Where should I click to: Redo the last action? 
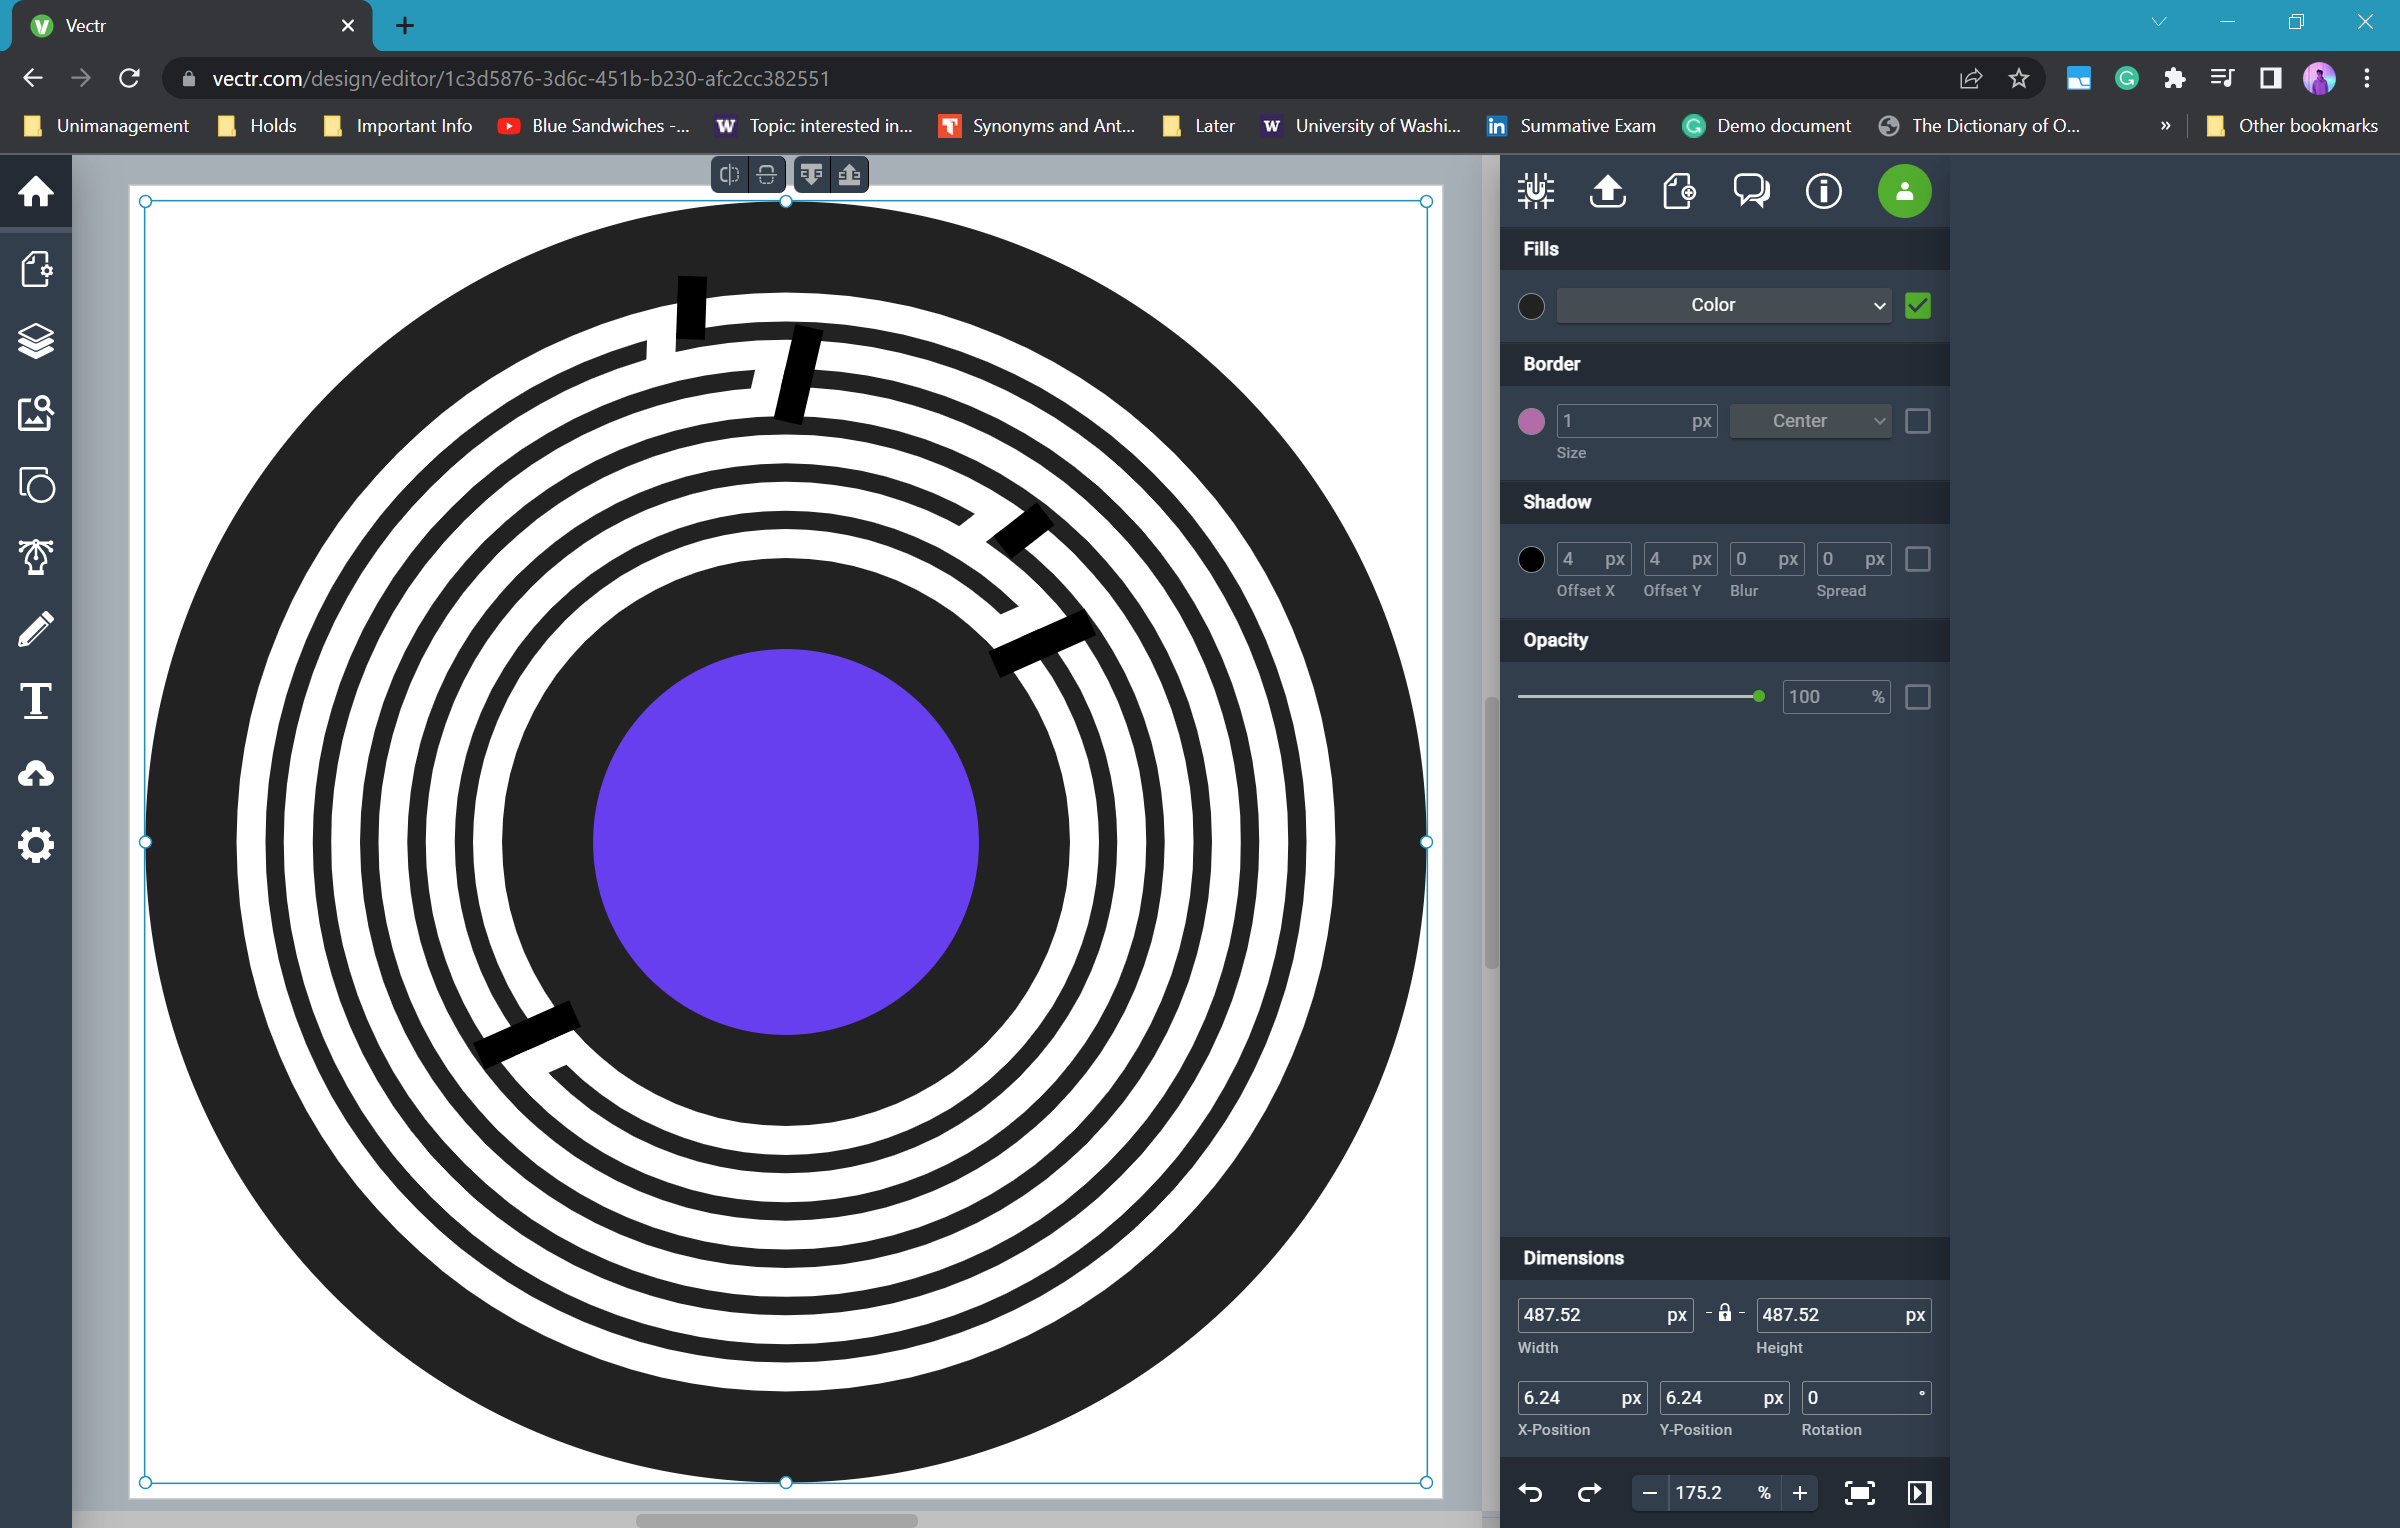coord(1589,1493)
